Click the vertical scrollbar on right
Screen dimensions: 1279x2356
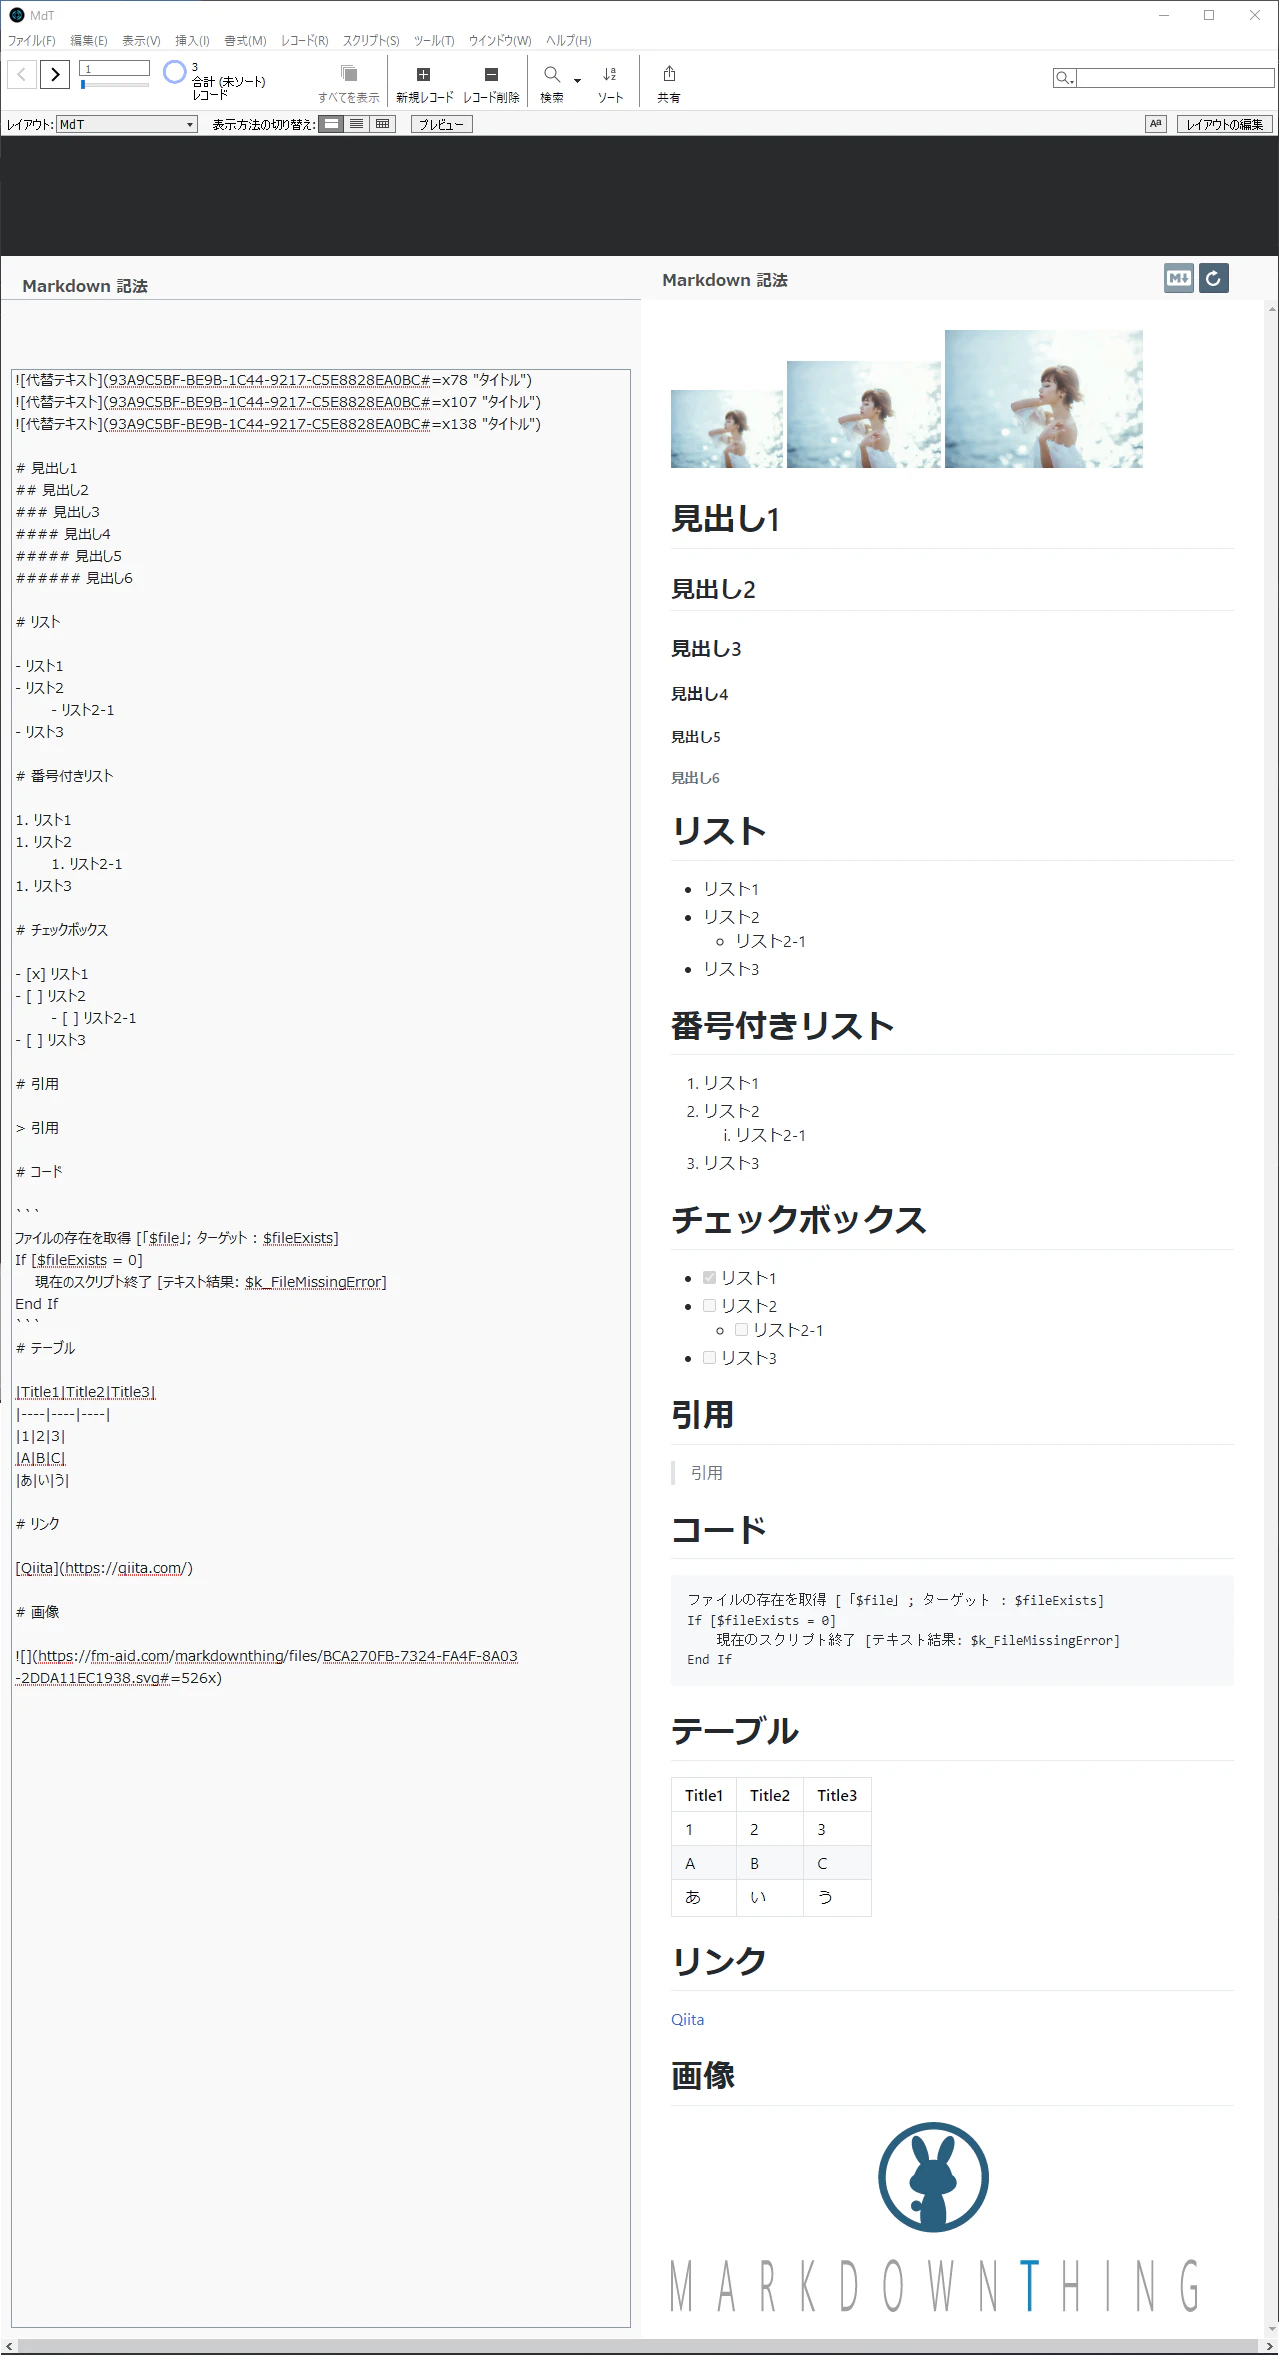coord(1272,1319)
